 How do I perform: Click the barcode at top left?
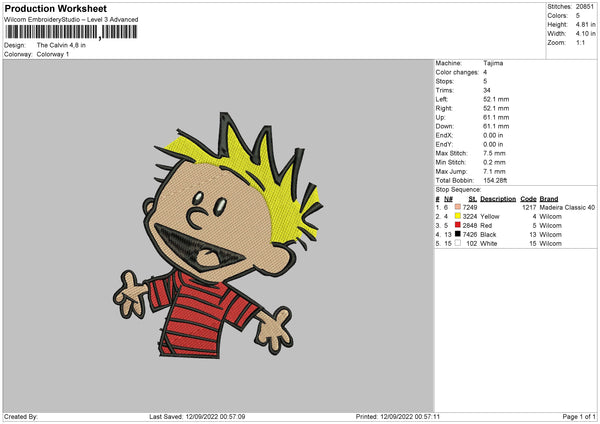72,32
